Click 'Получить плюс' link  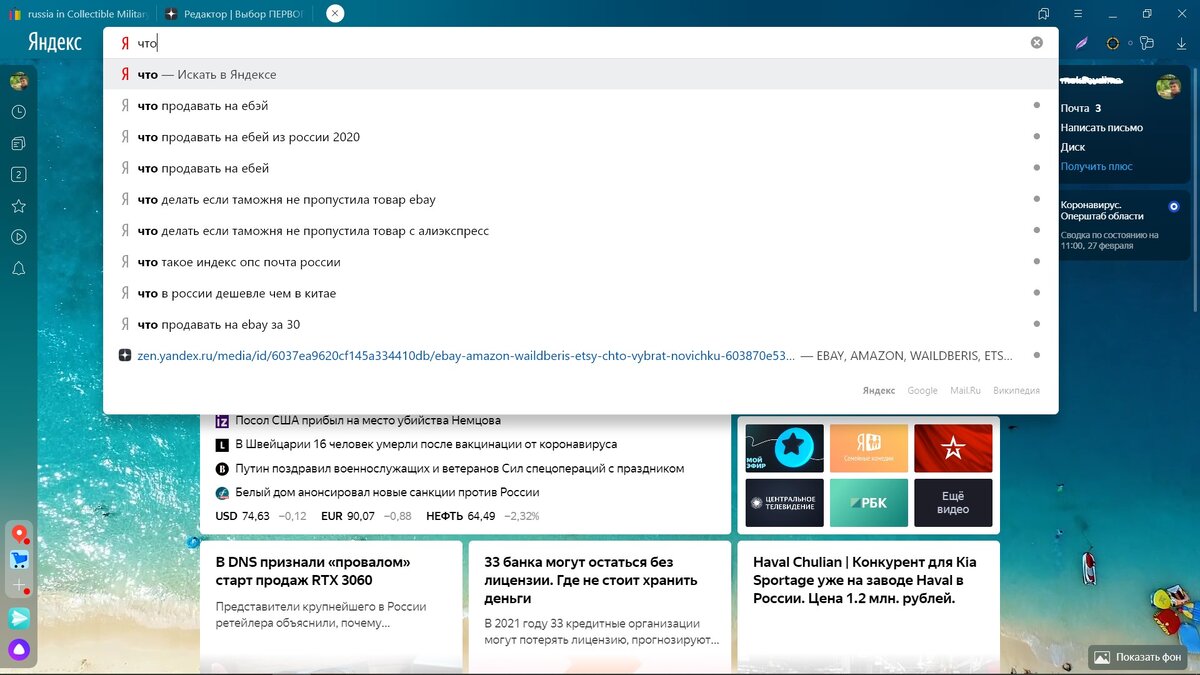coord(1097,166)
